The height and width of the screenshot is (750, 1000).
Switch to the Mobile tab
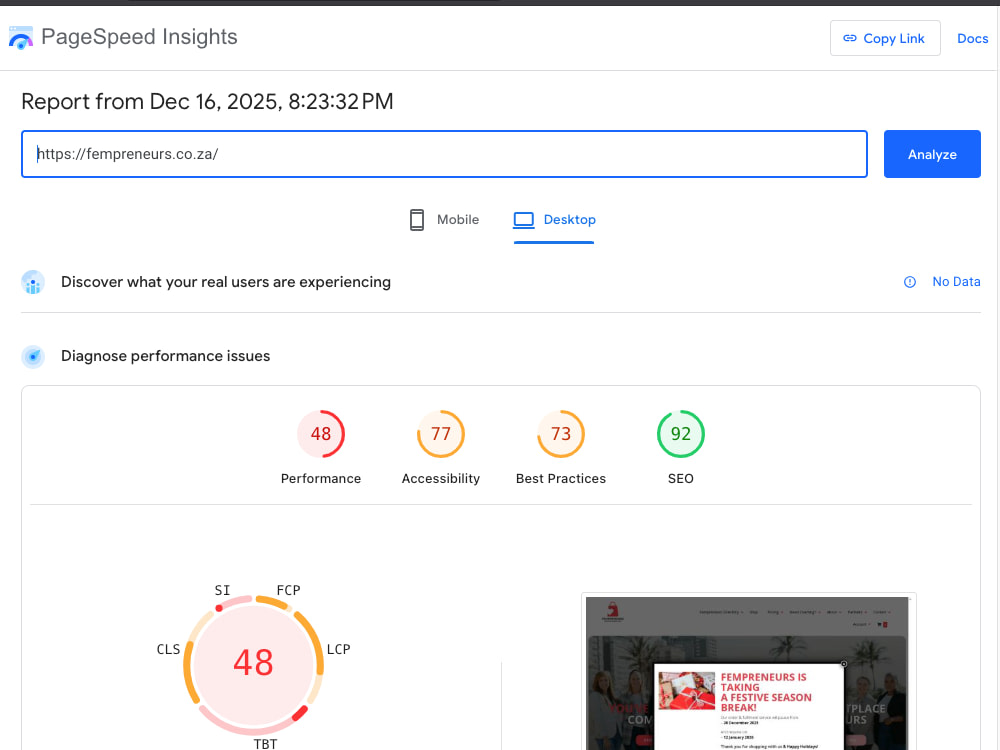tap(444, 219)
